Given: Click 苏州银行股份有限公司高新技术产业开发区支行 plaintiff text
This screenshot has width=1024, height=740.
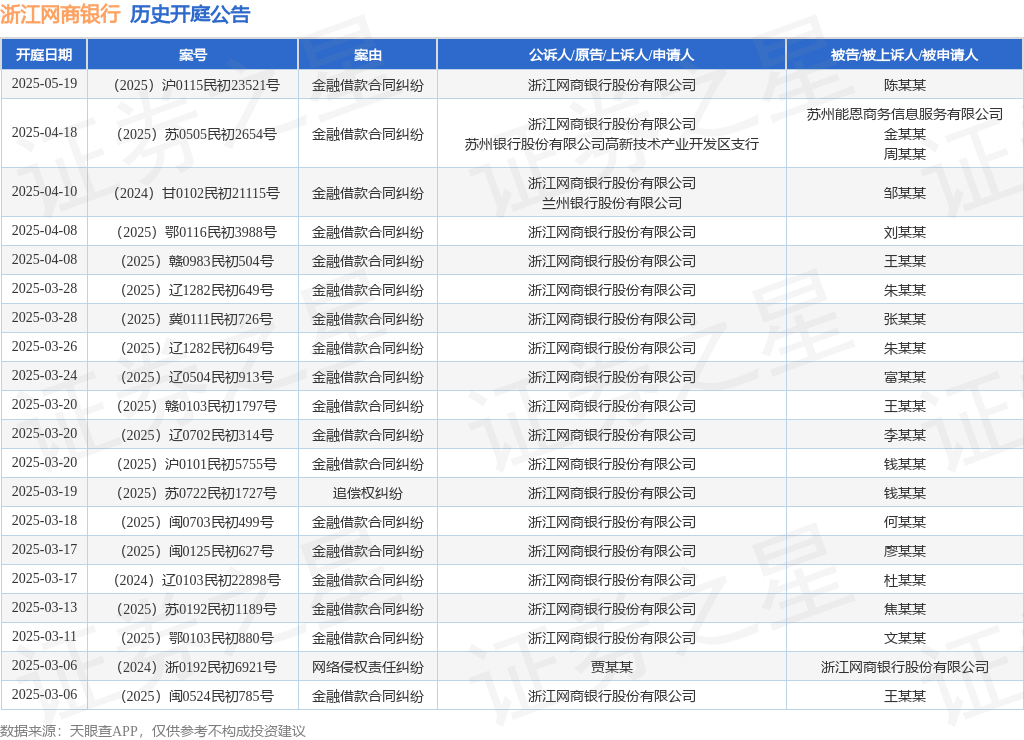Looking at the screenshot, I should tap(611, 144).
